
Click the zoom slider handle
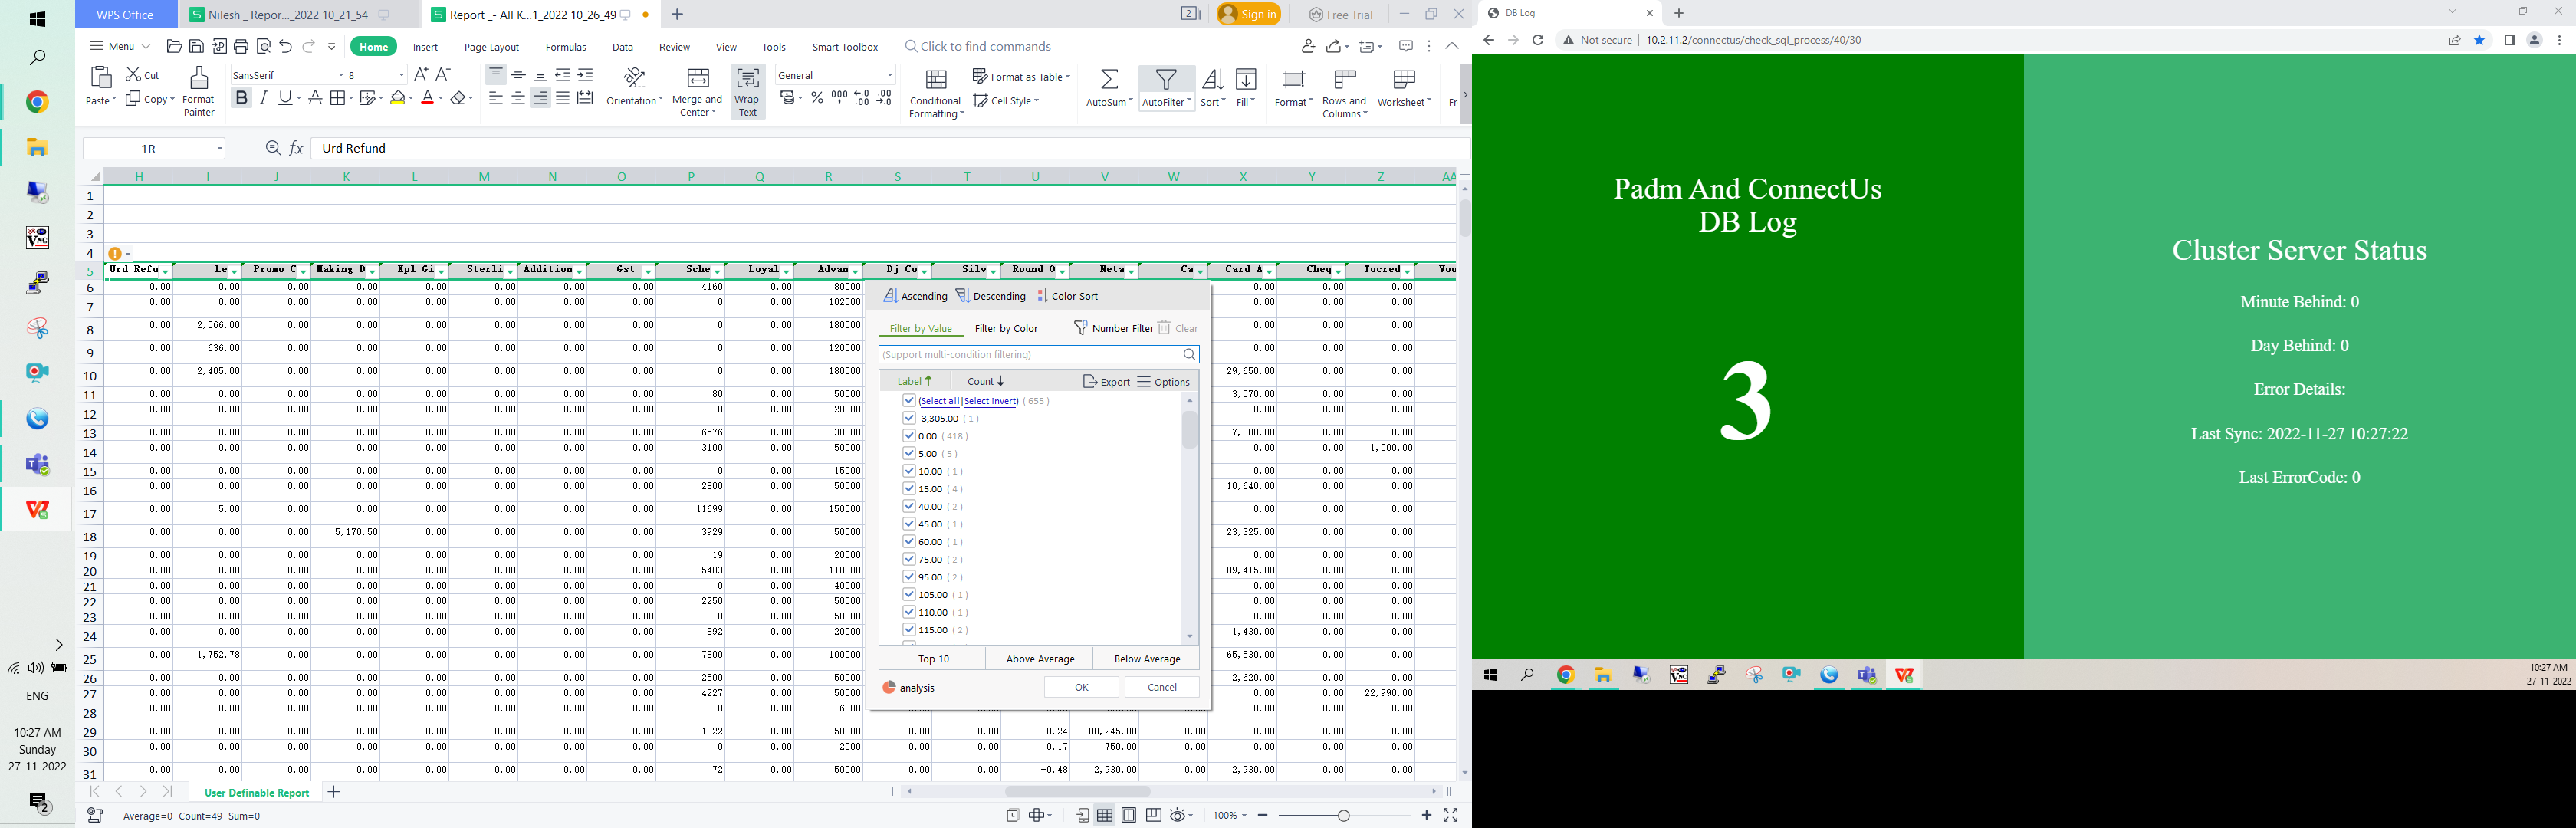click(x=1343, y=816)
